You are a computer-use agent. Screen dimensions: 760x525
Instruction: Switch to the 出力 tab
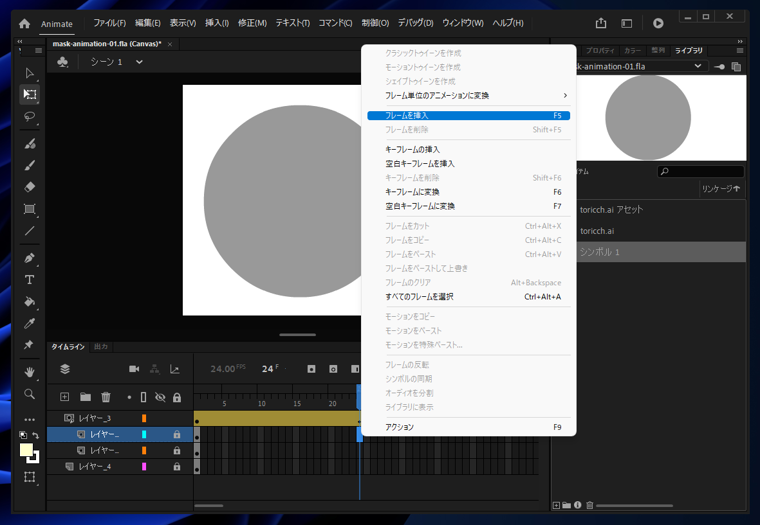101,347
